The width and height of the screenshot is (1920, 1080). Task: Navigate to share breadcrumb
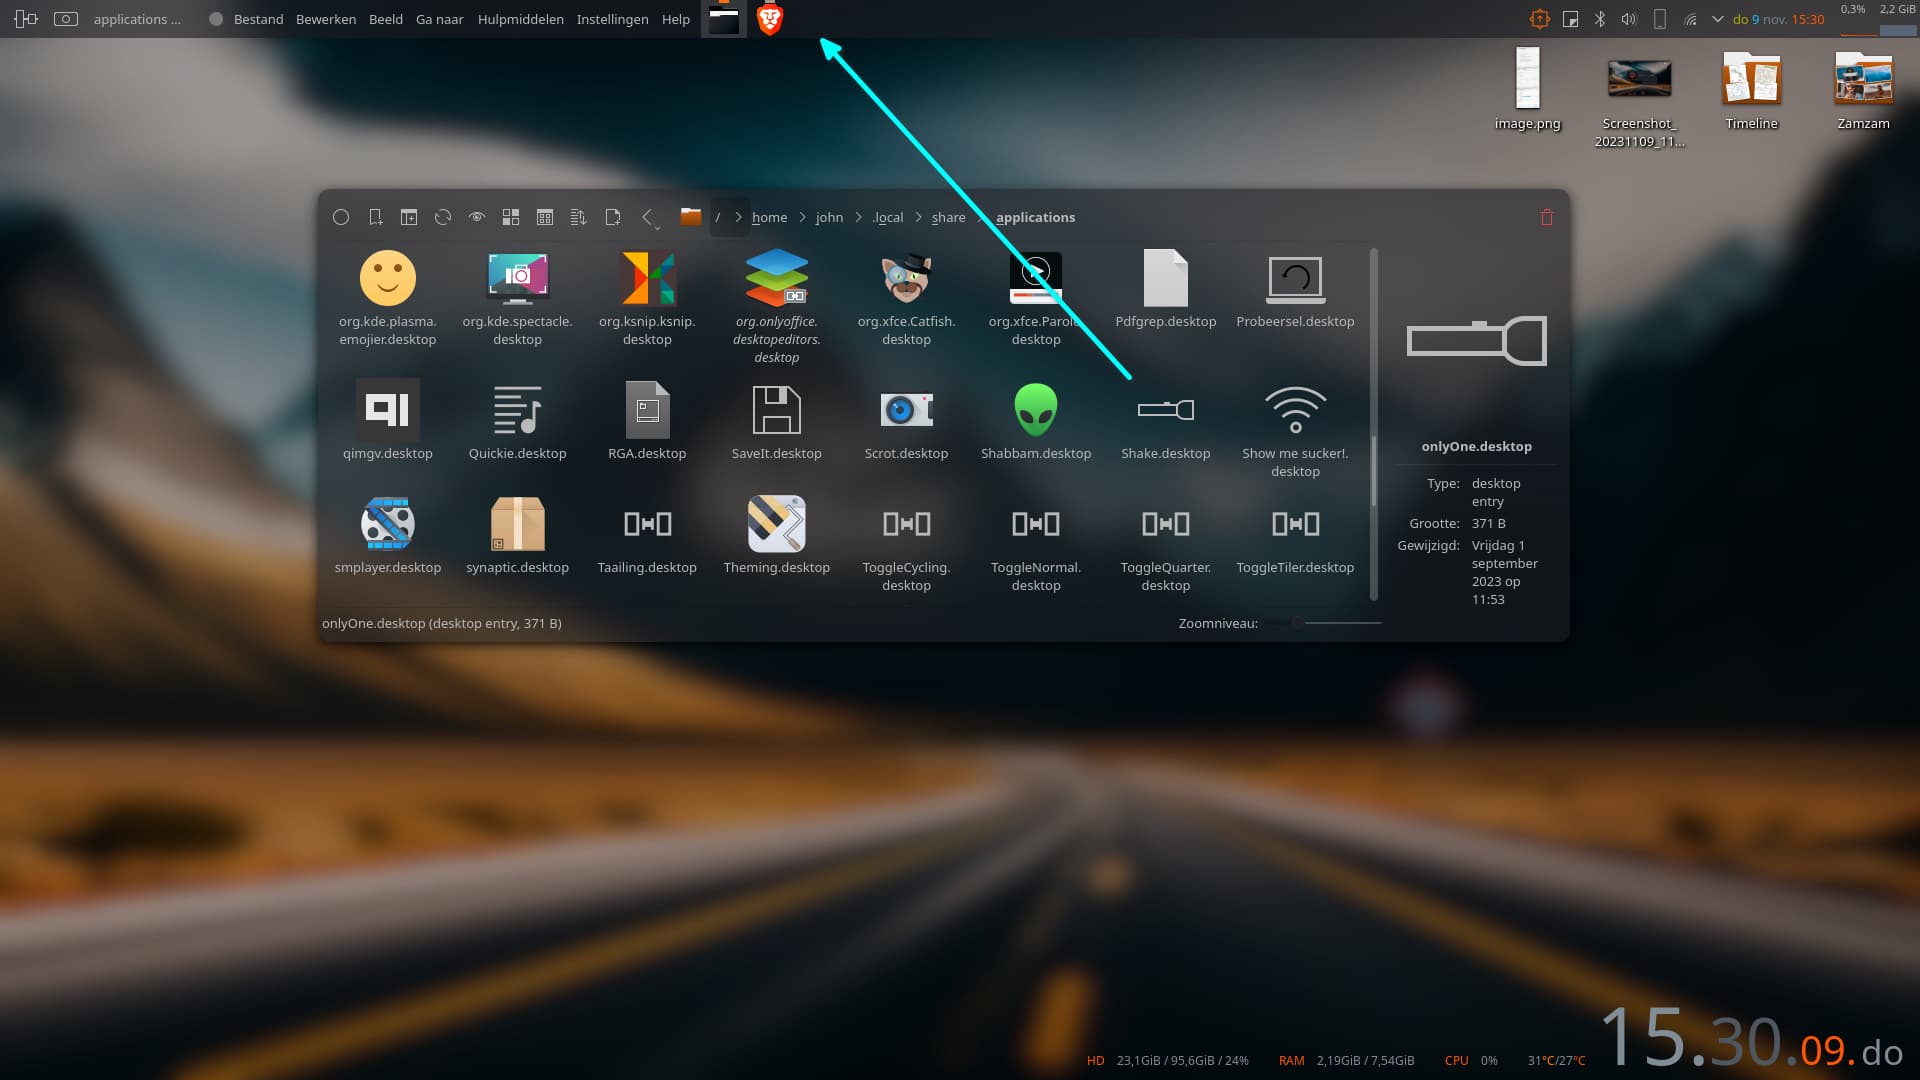[x=949, y=217]
